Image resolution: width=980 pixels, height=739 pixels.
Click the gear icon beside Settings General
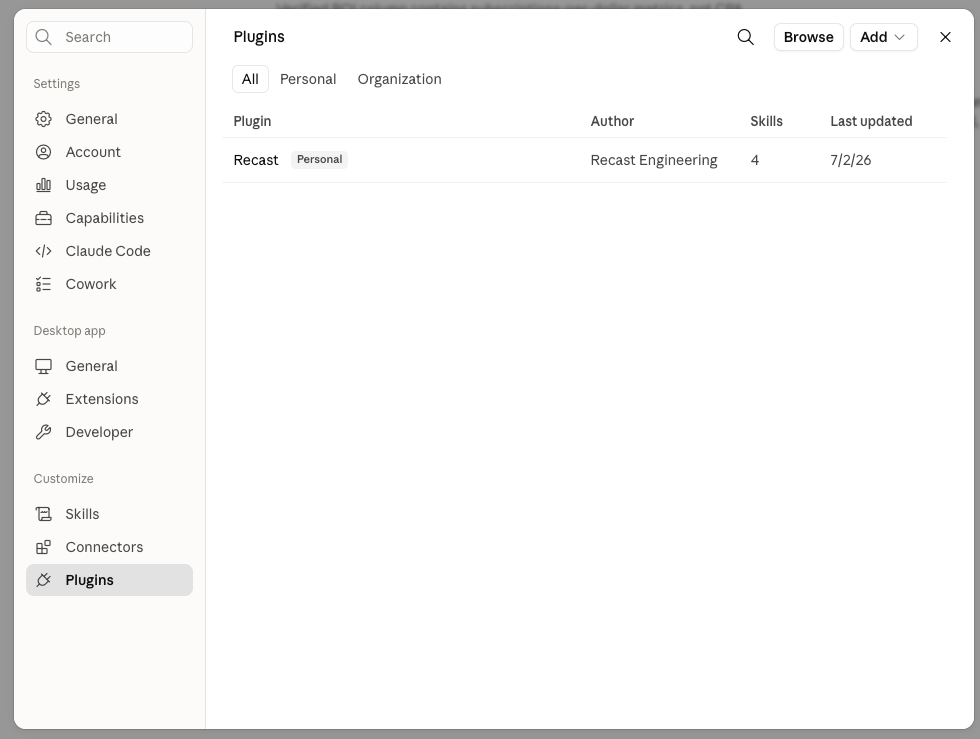click(43, 119)
